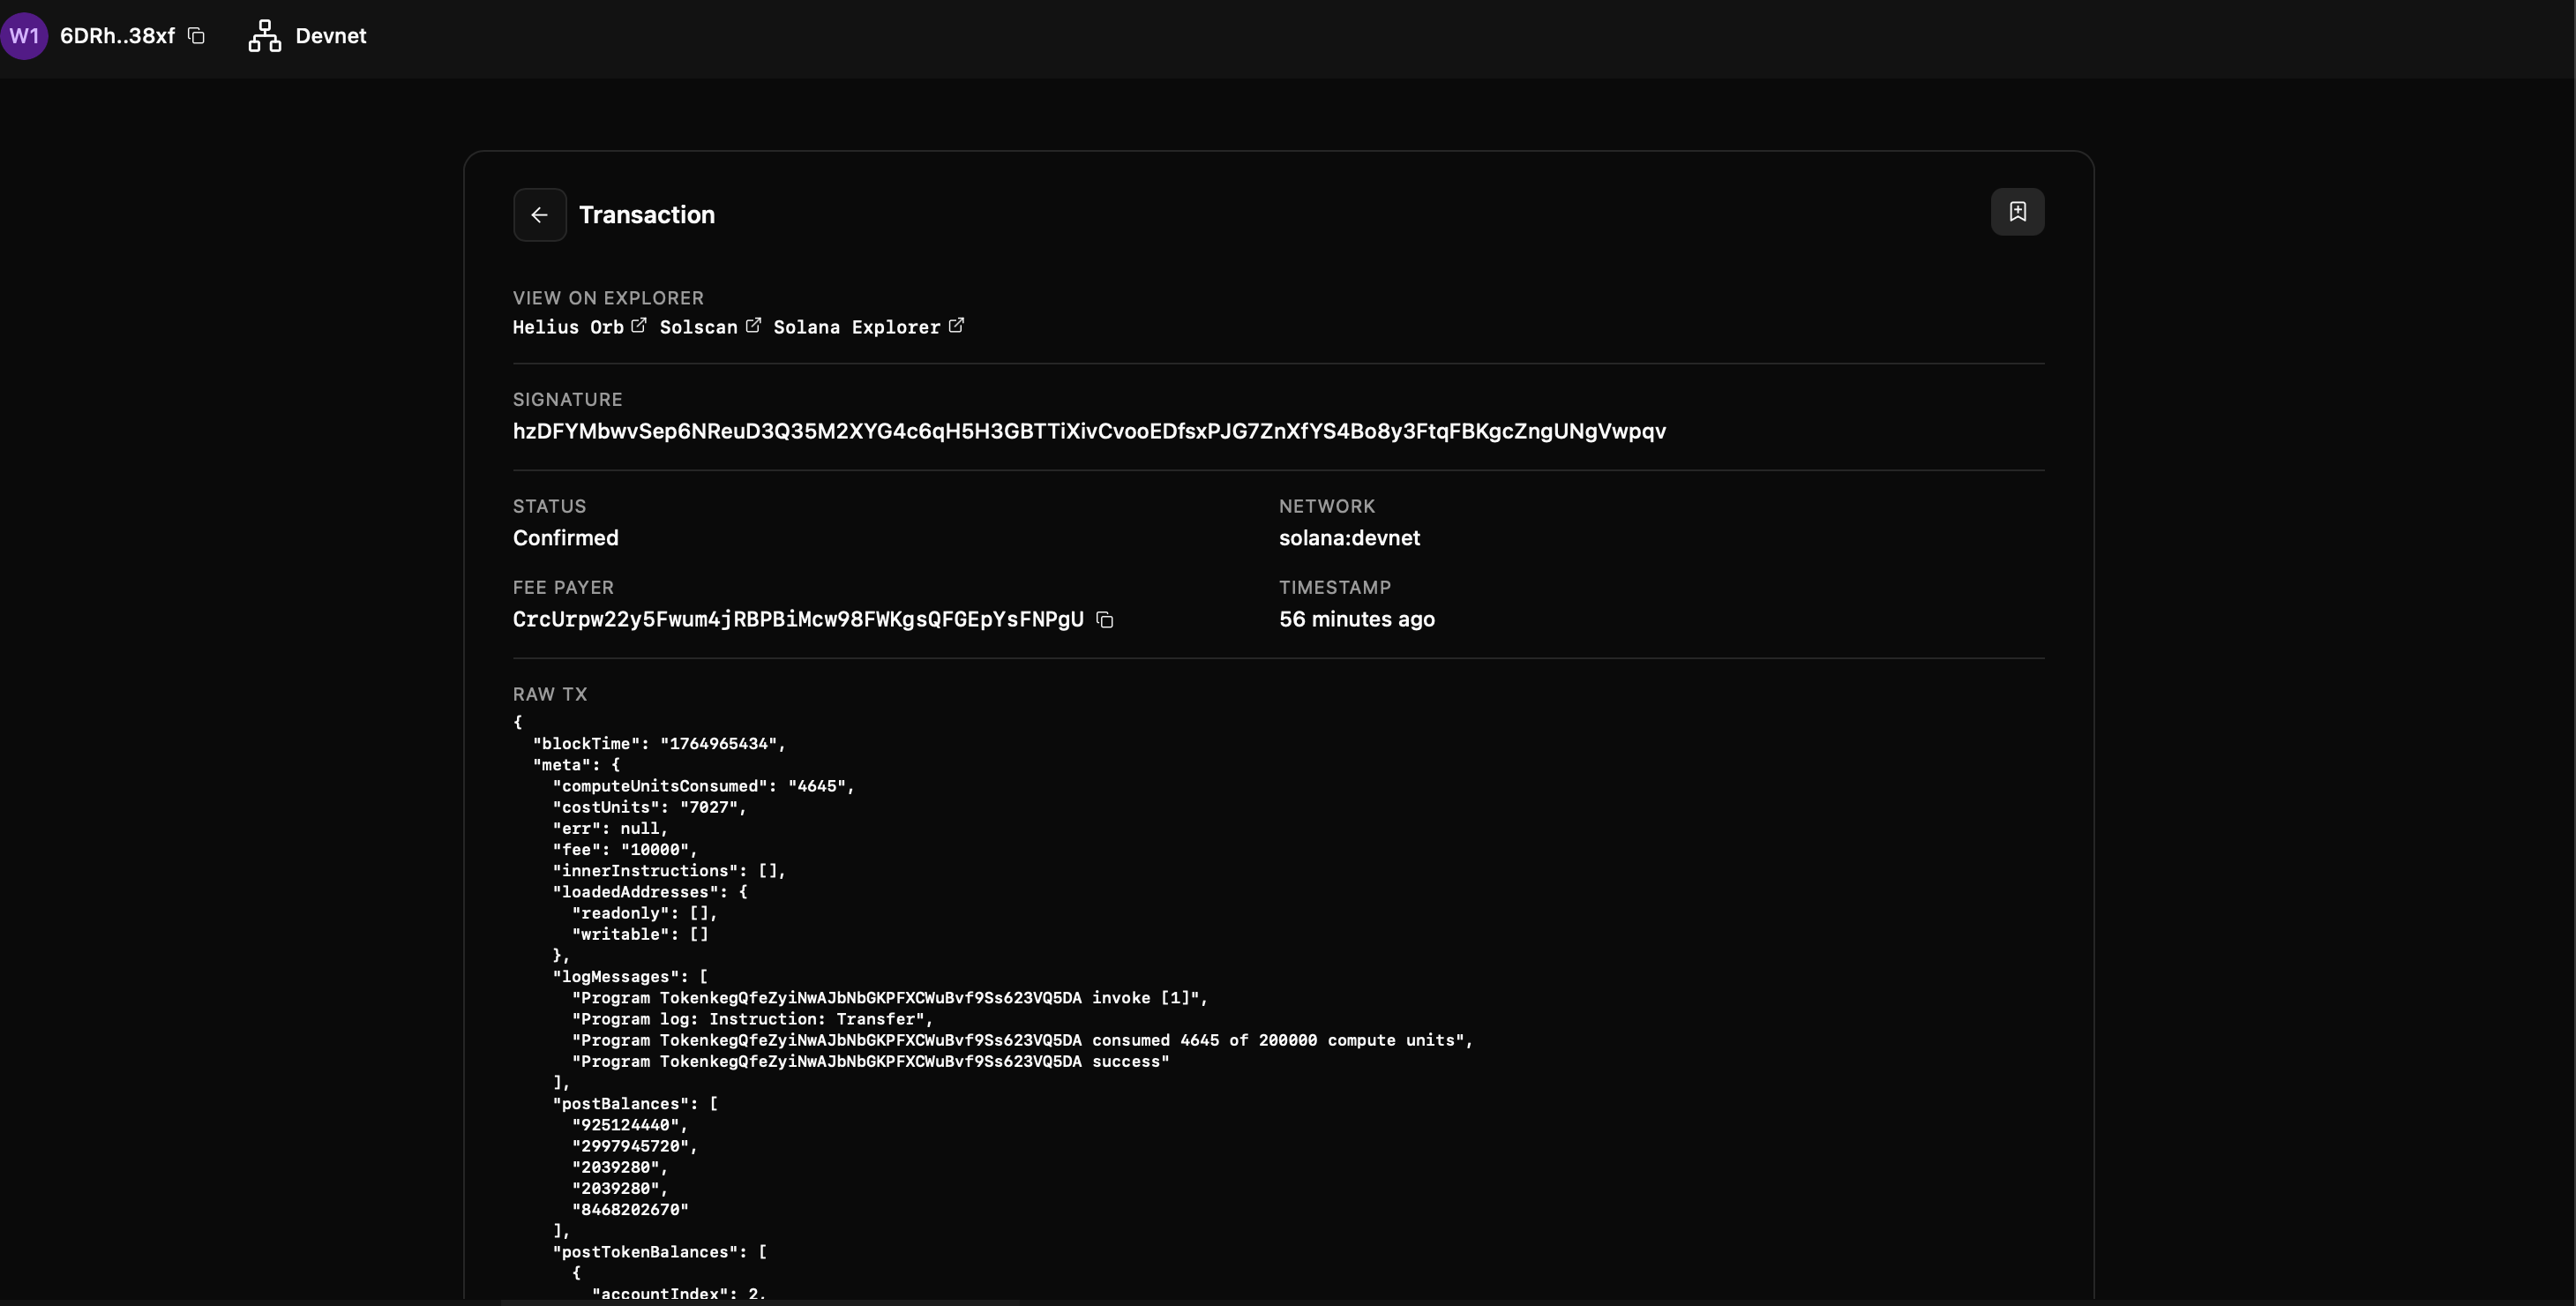The height and width of the screenshot is (1306, 2576).
Task: Click external-link icon next to Solana Explorer
Action: pyautogui.click(x=956, y=326)
